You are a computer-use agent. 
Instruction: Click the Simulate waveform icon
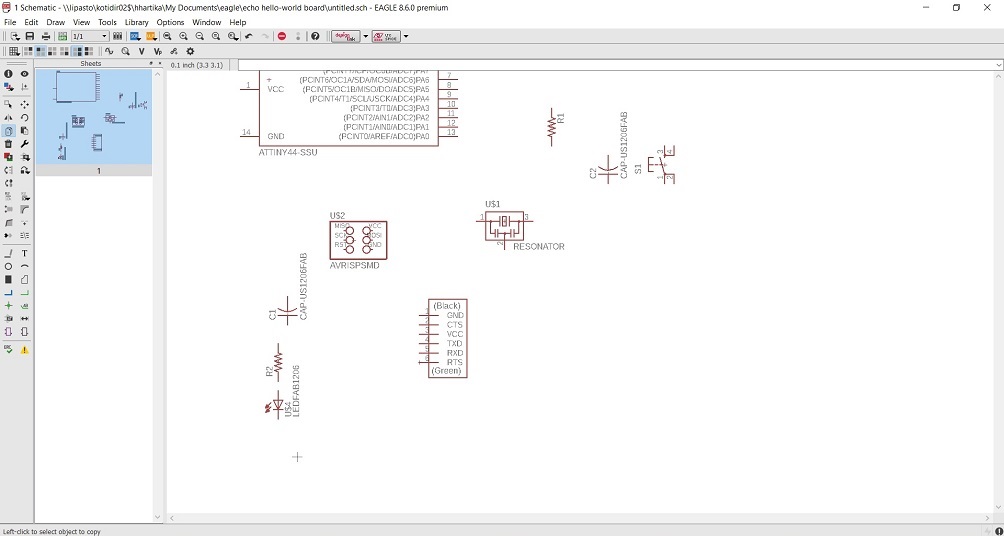coord(109,51)
